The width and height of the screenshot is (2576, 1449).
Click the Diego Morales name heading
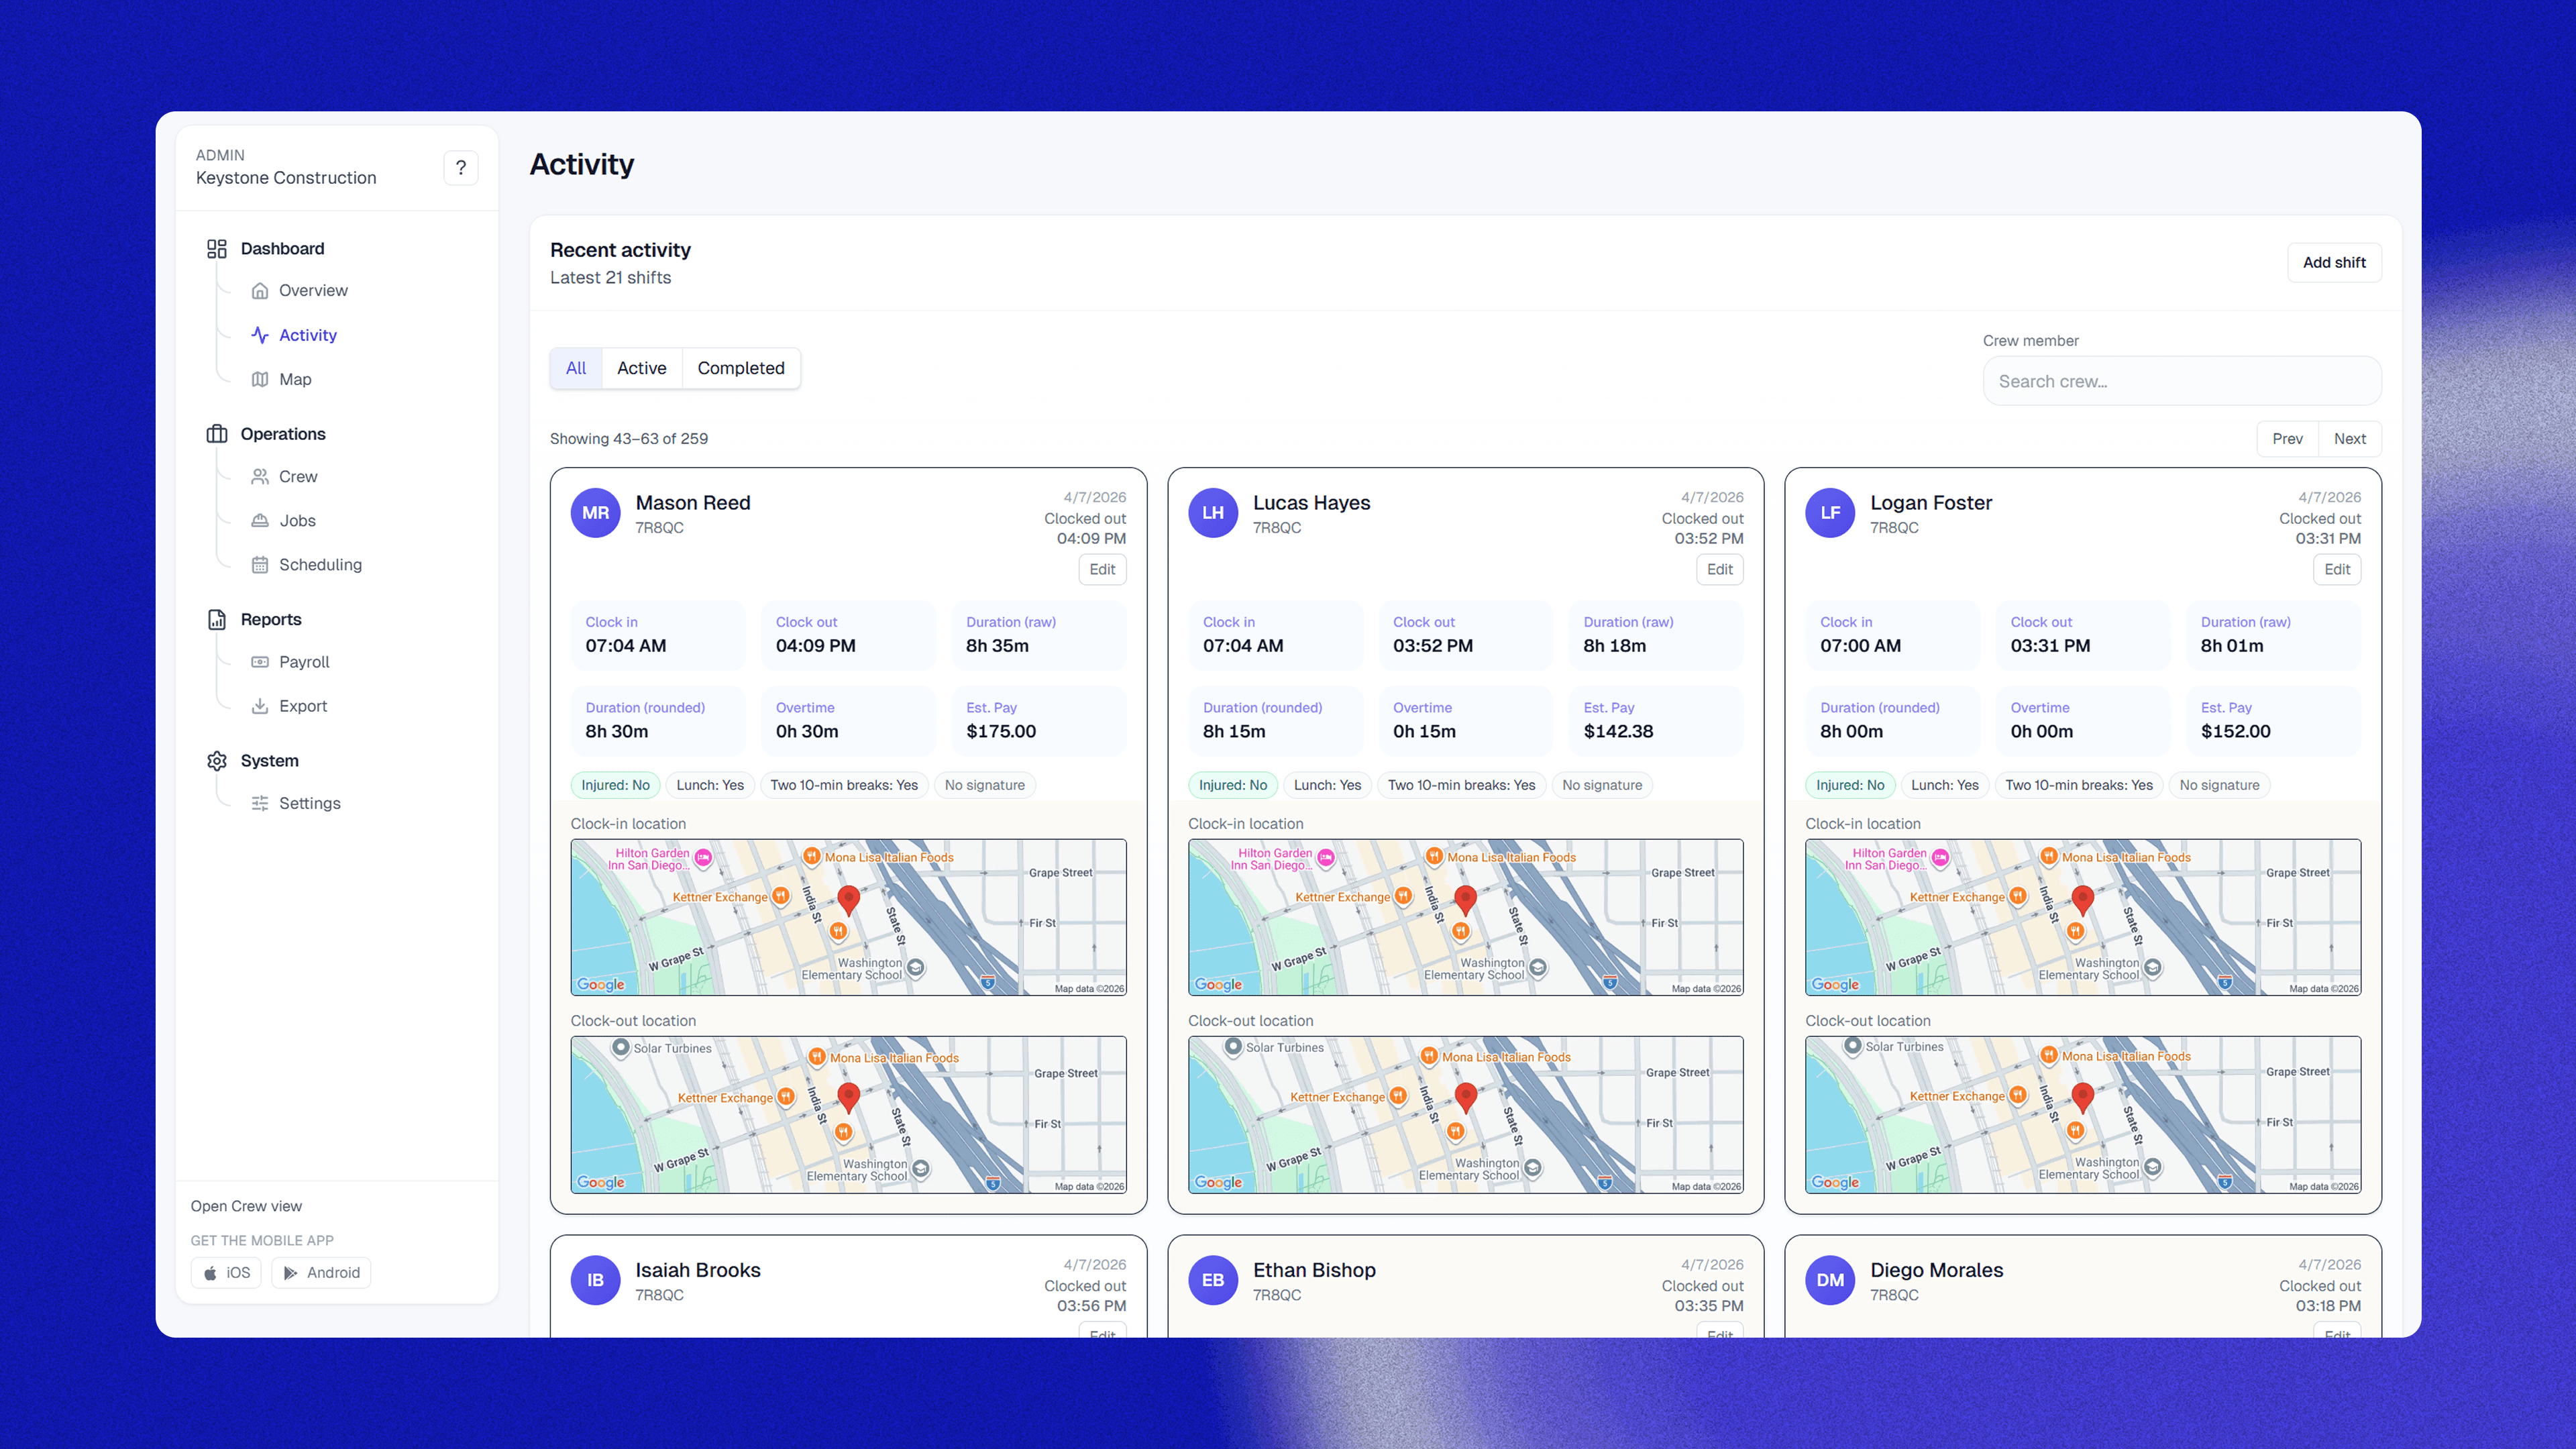tap(1937, 1271)
